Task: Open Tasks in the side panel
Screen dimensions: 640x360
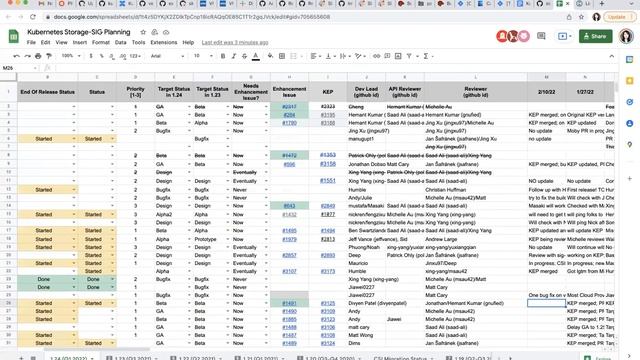Action: [x=629, y=102]
